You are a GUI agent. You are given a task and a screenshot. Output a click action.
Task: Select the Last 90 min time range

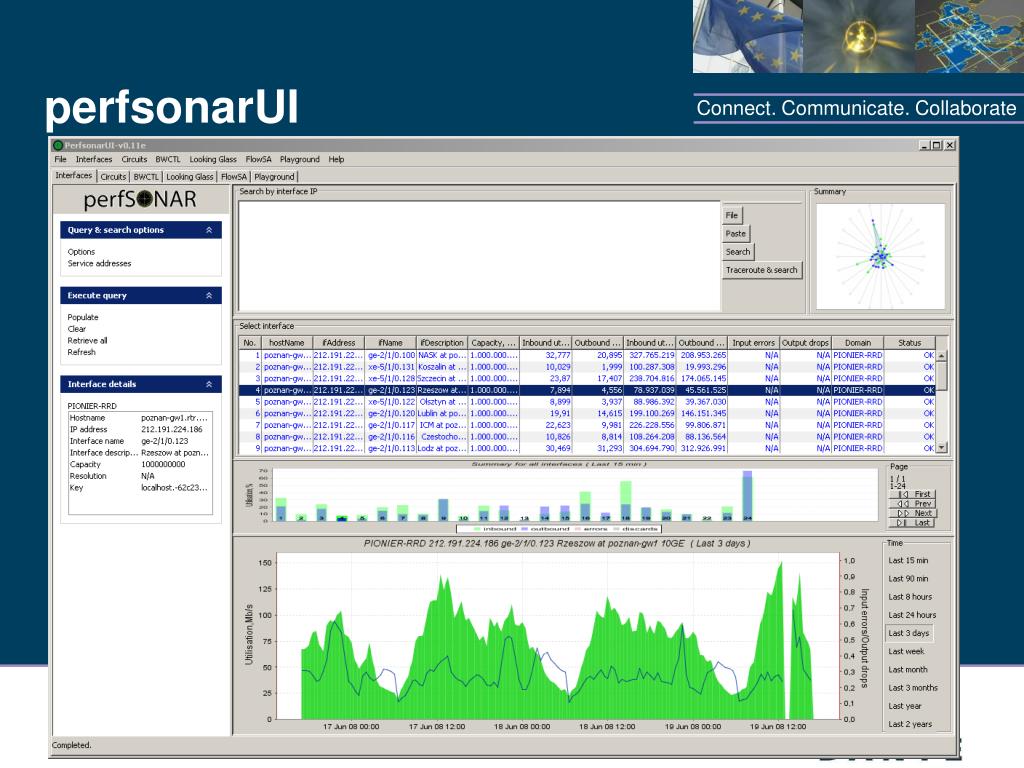[x=908, y=579]
